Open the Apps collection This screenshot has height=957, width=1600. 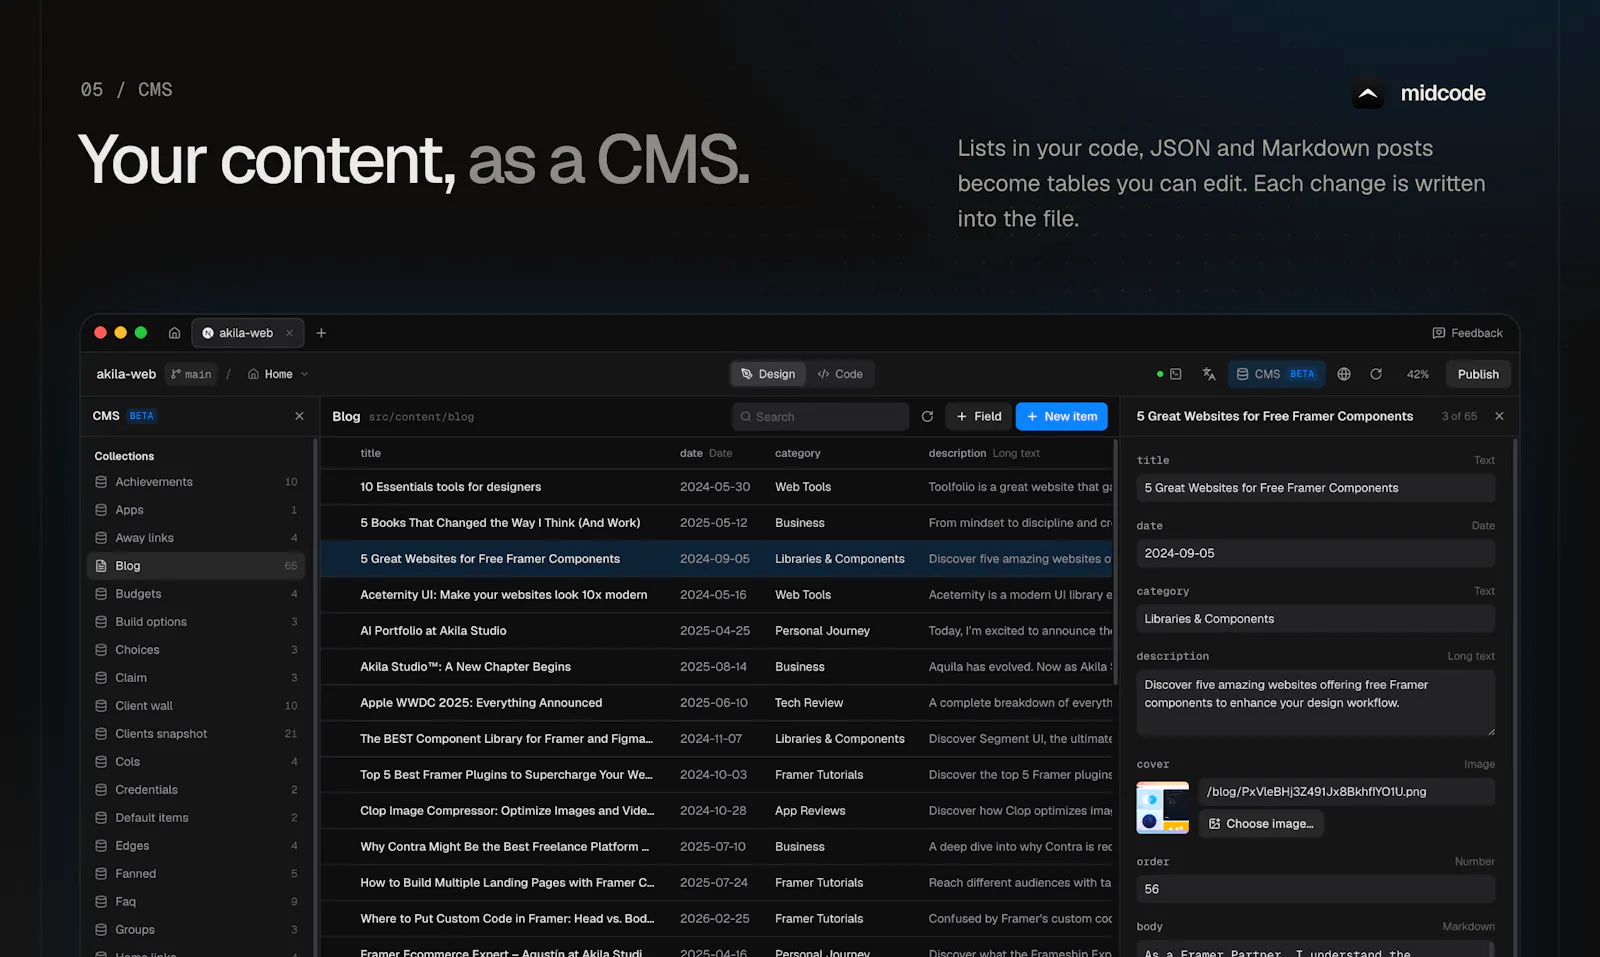(196, 510)
